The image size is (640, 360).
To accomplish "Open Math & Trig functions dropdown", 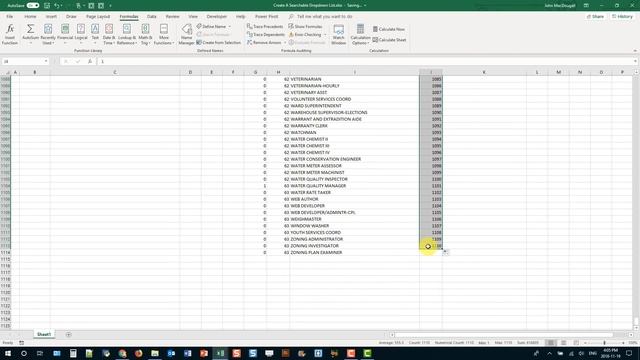I will 145,34.
